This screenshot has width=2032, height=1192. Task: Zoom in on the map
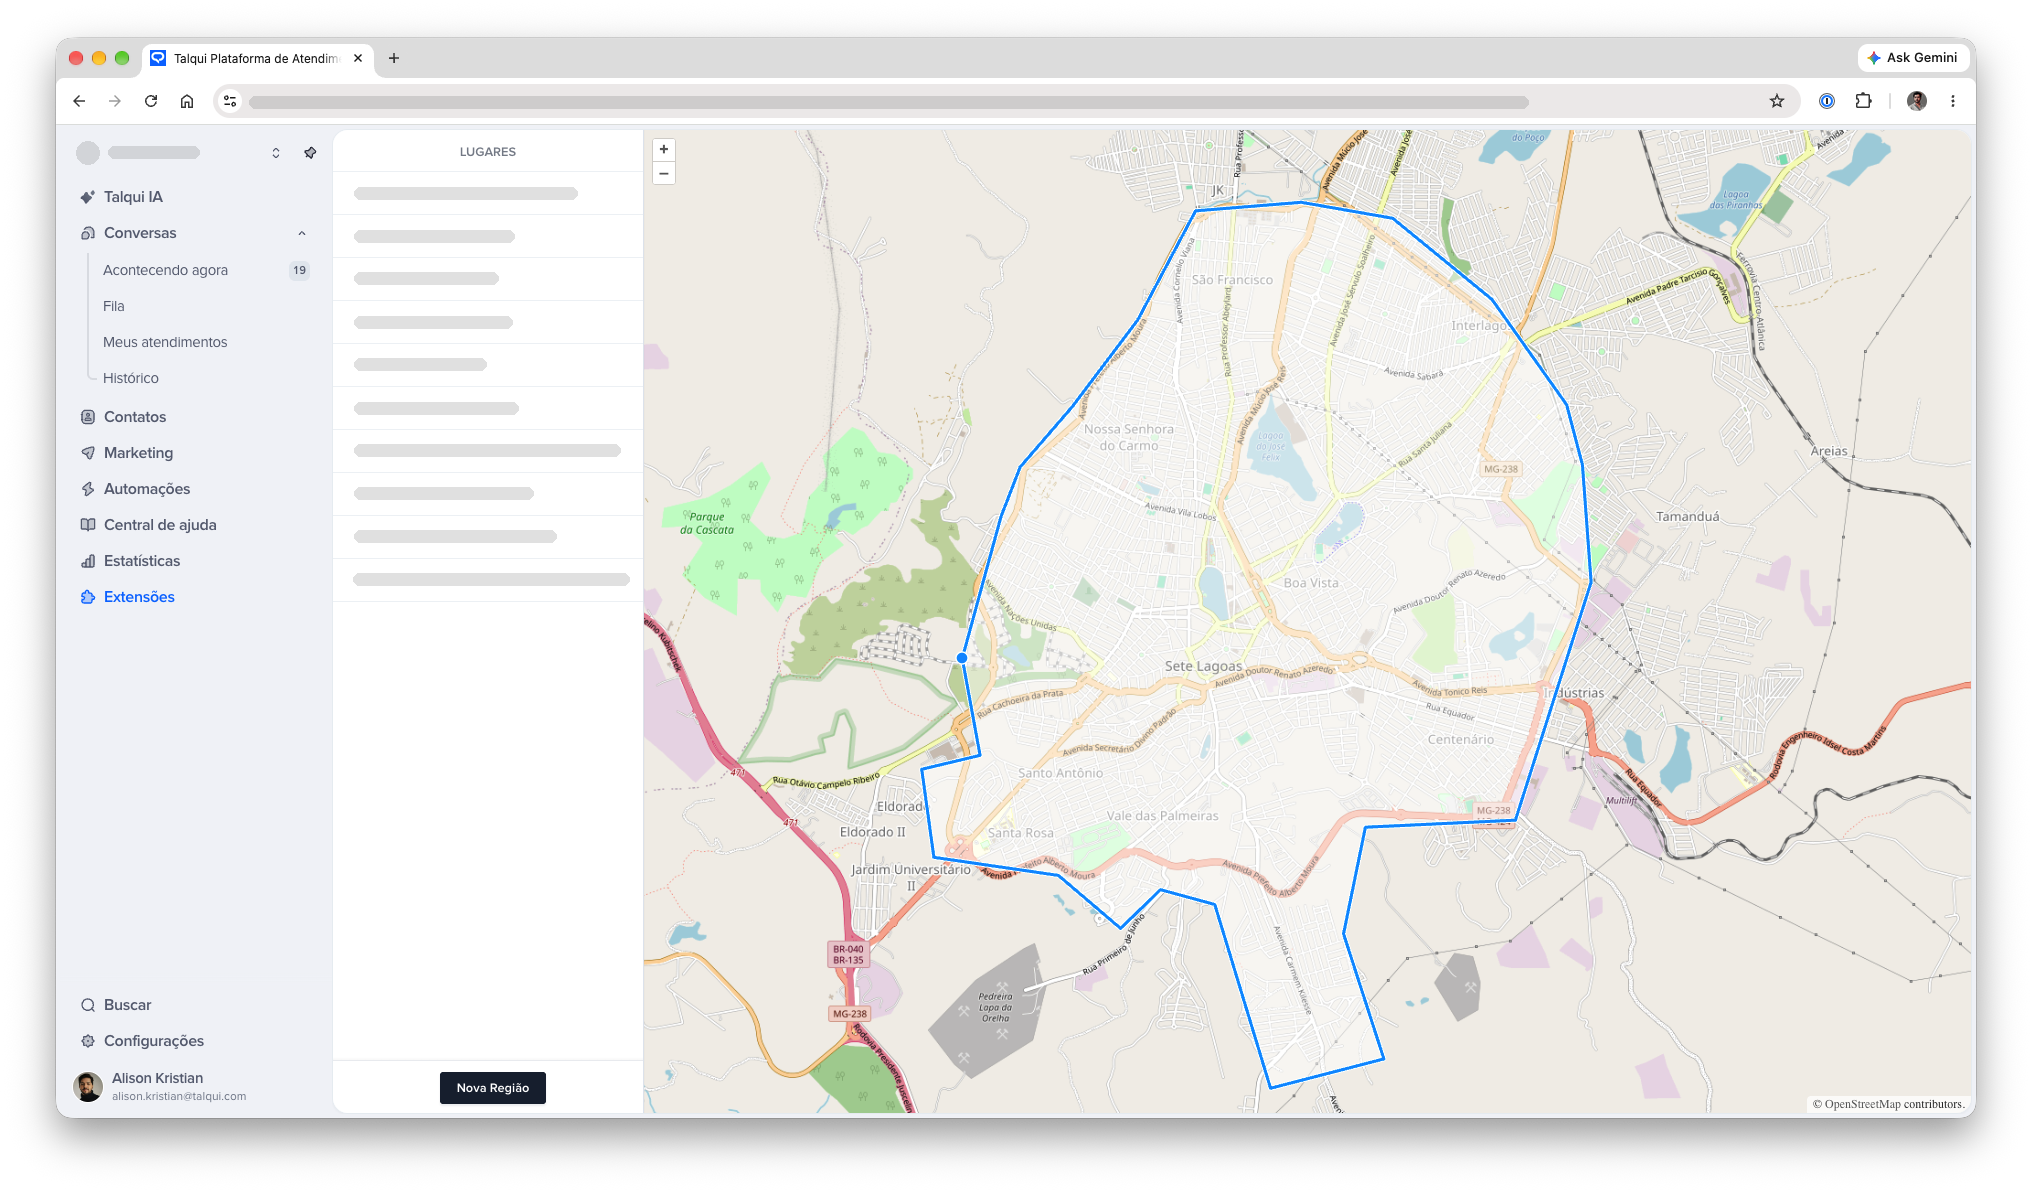pos(663,150)
